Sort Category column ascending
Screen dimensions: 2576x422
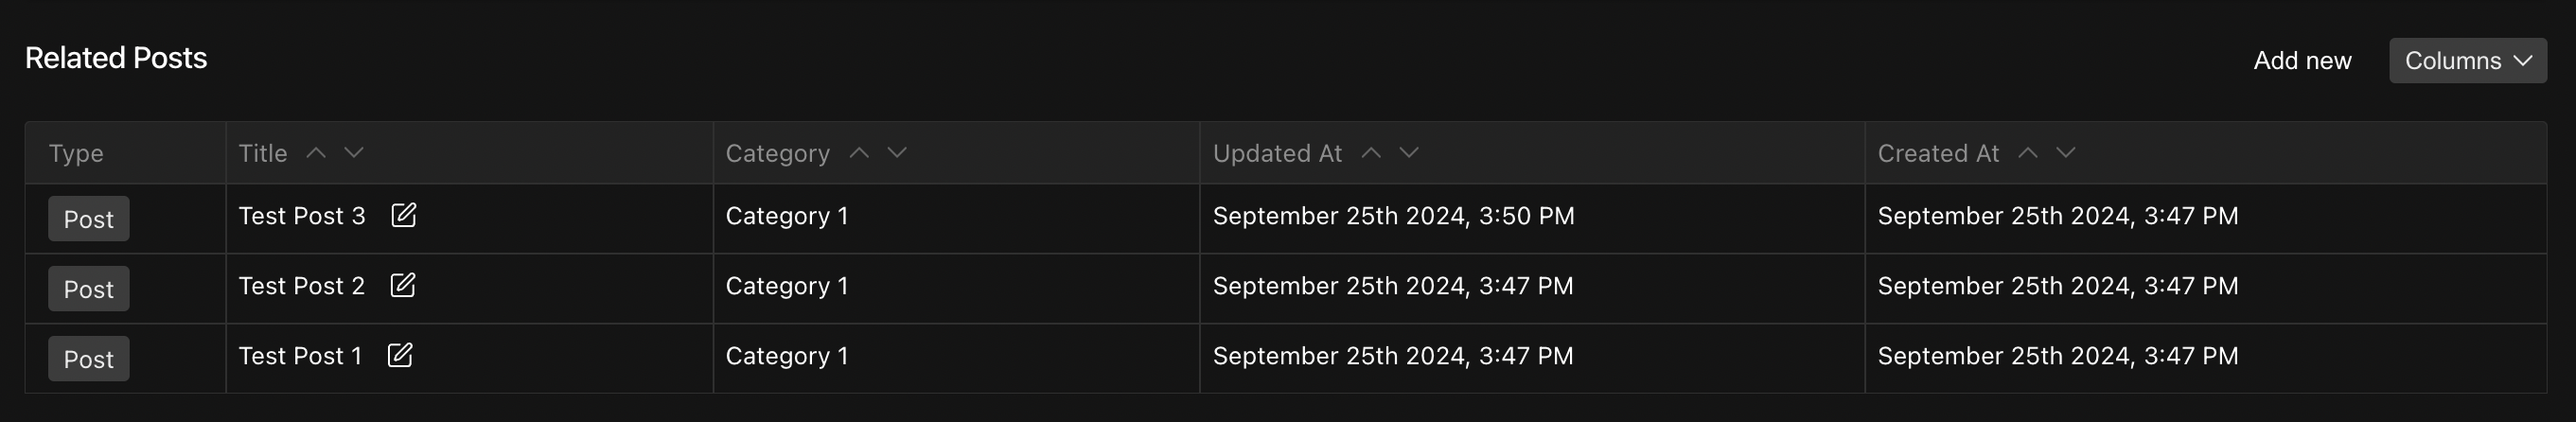(859, 152)
